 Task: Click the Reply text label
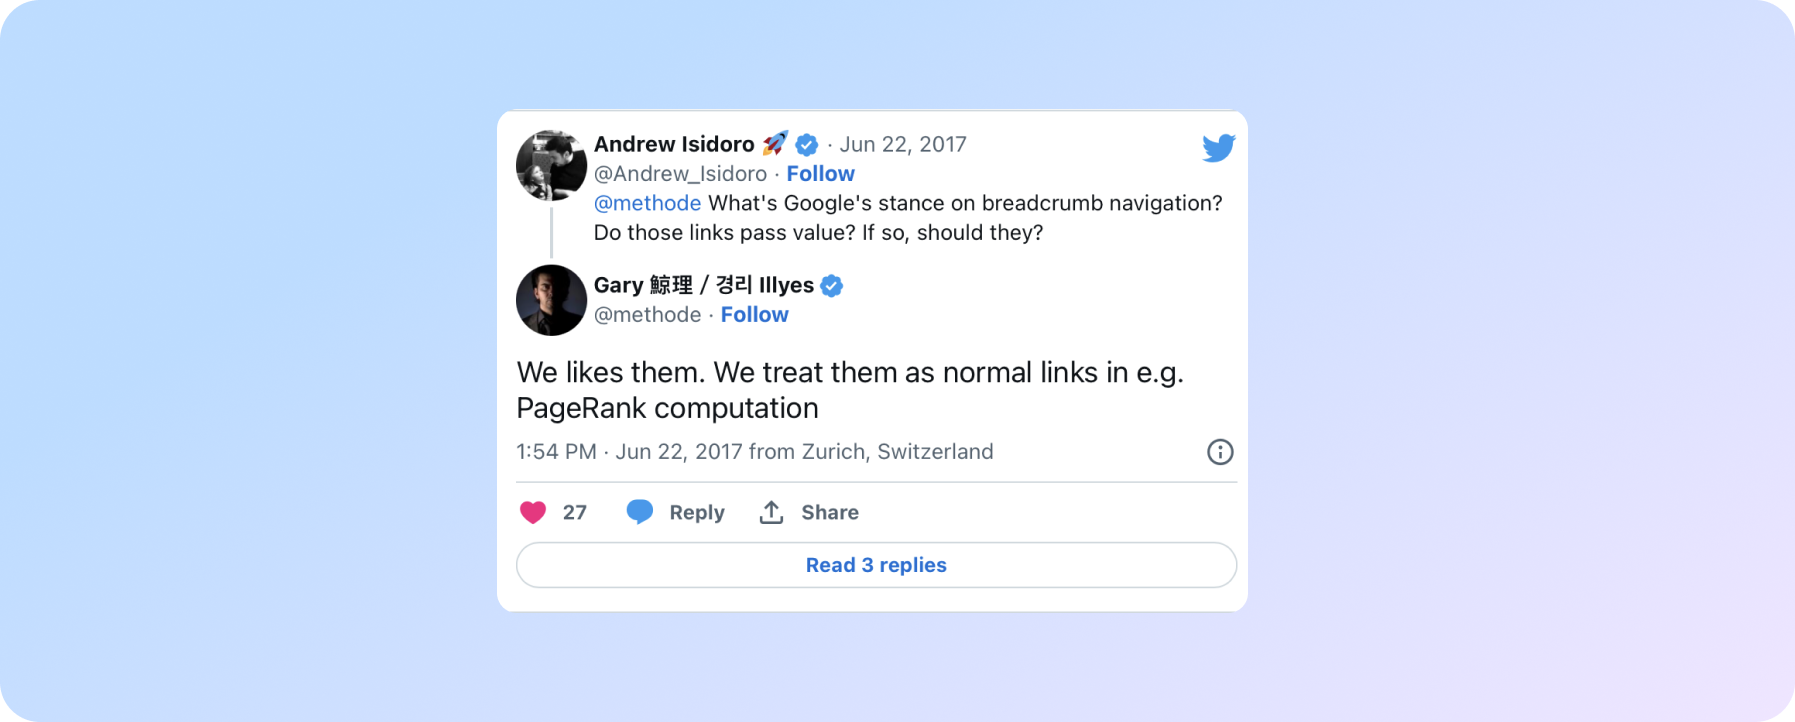tap(697, 512)
